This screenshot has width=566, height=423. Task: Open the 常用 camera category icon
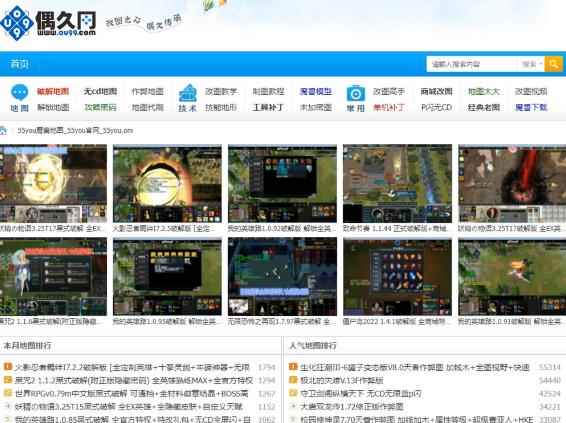[356, 93]
